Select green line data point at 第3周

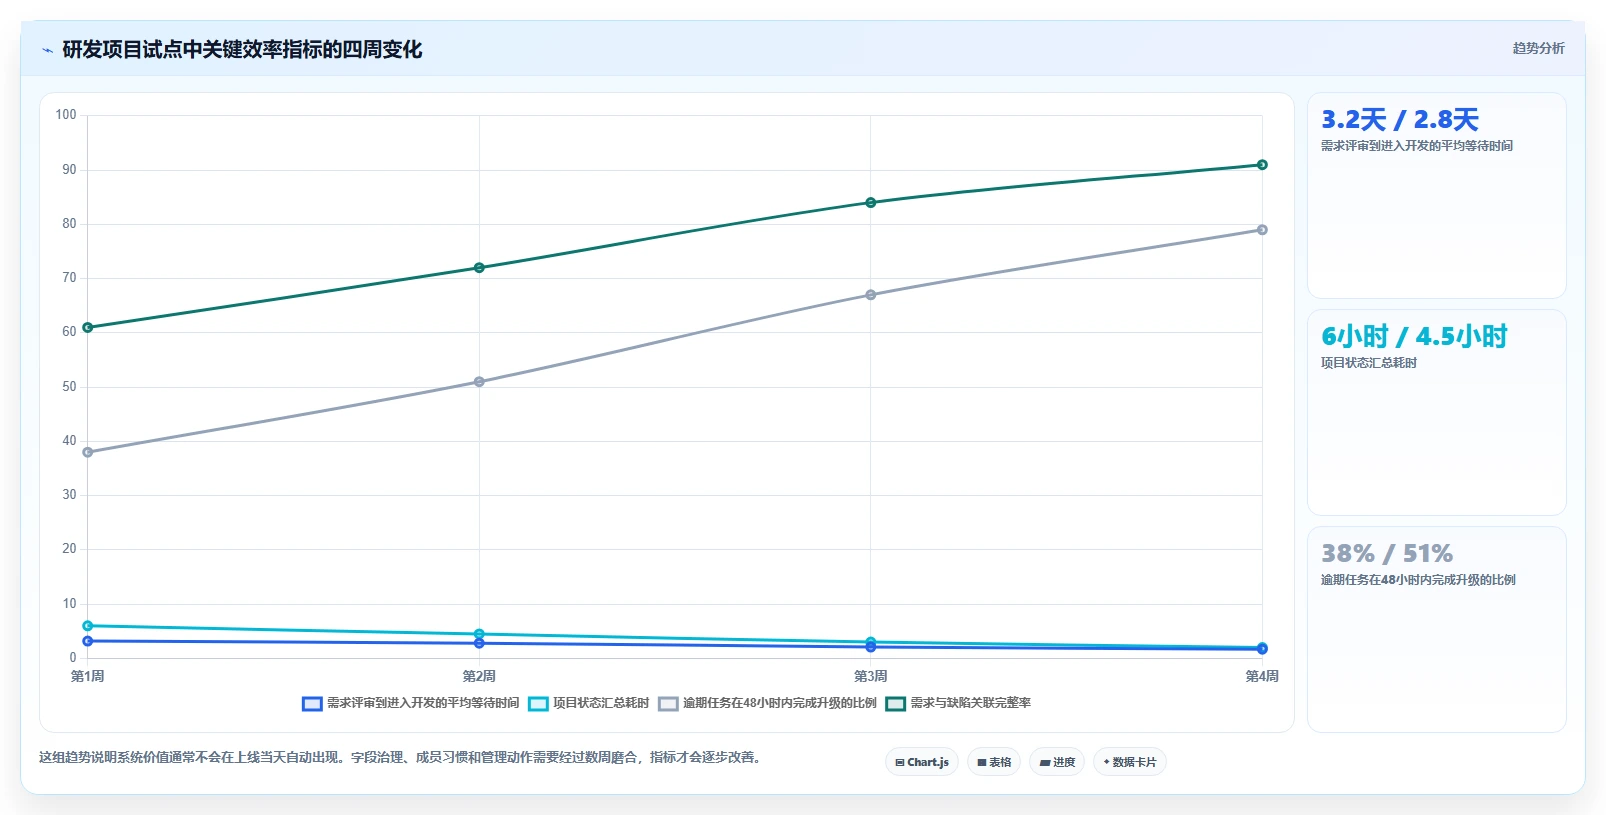(x=871, y=203)
